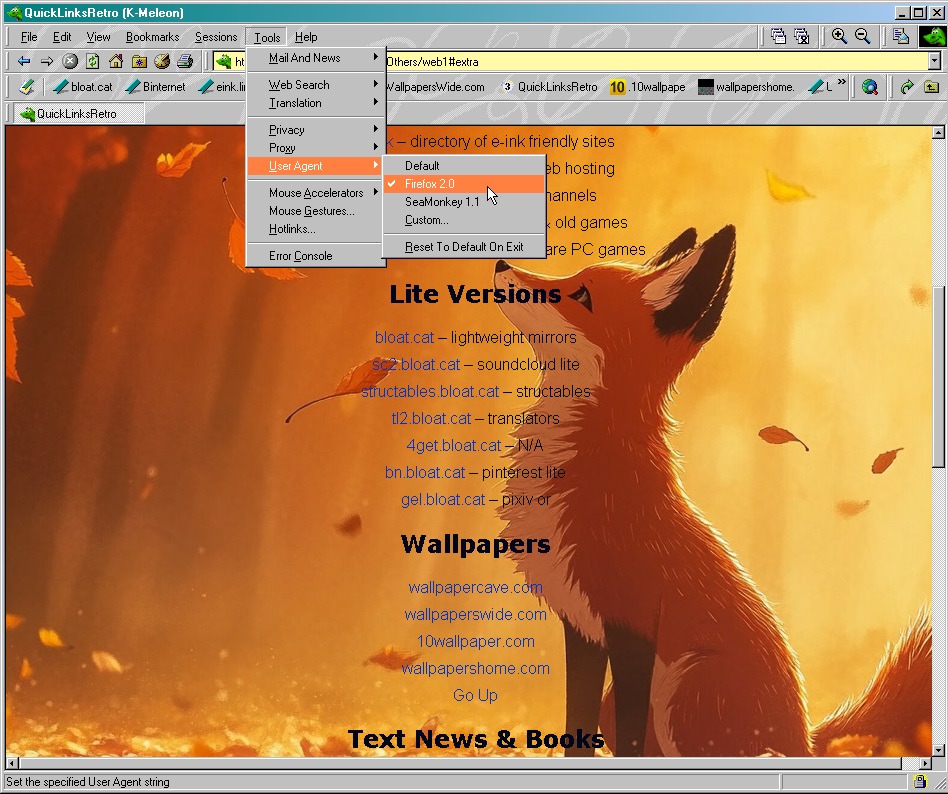Click the Zoom In magnifier icon
This screenshot has width=948, height=794.
click(839, 36)
